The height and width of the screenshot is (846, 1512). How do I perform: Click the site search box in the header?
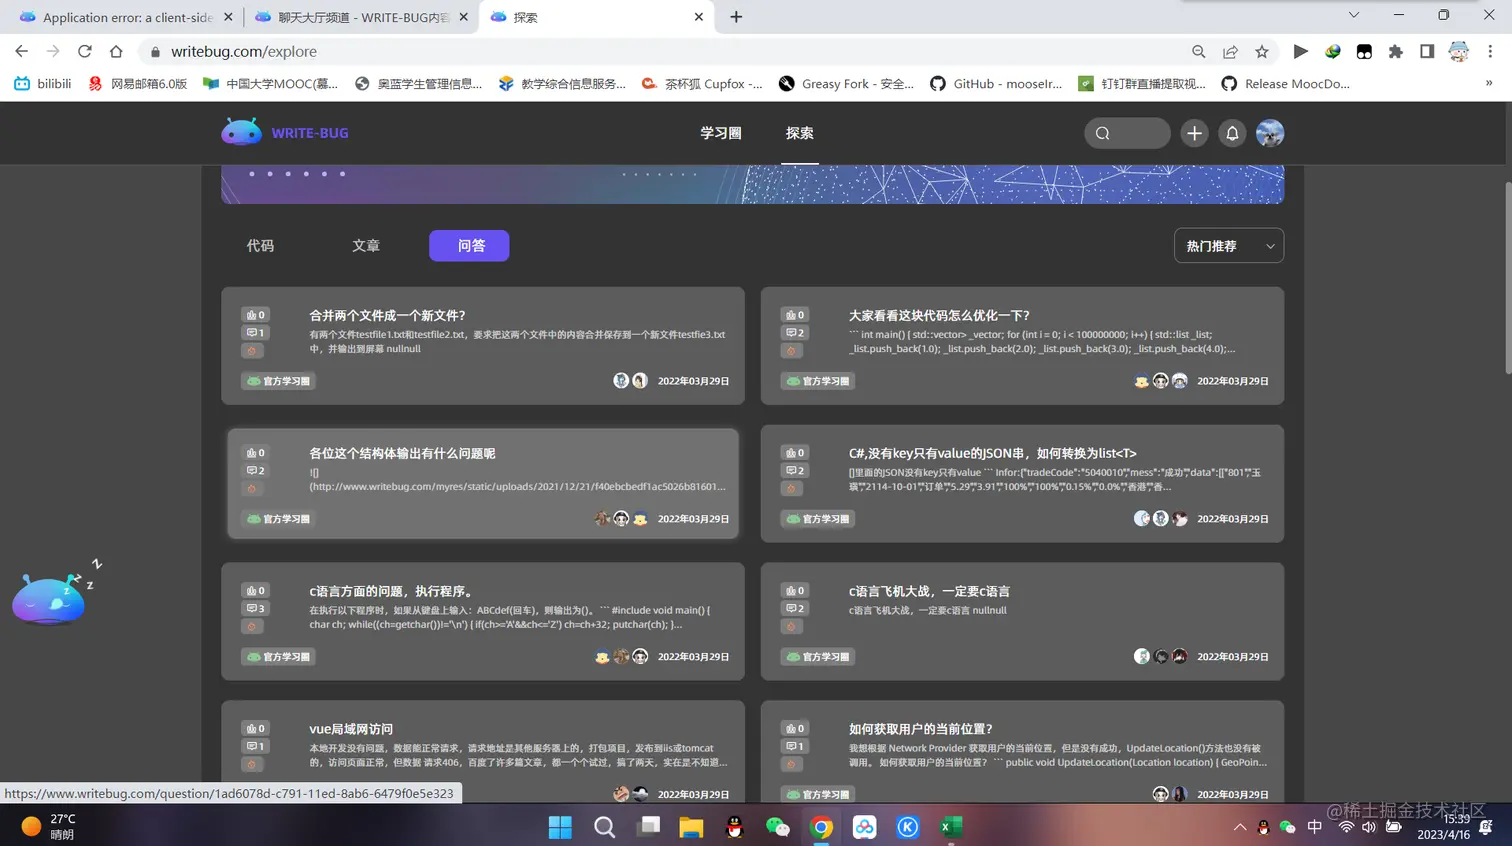pyautogui.click(x=1127, y=133)
